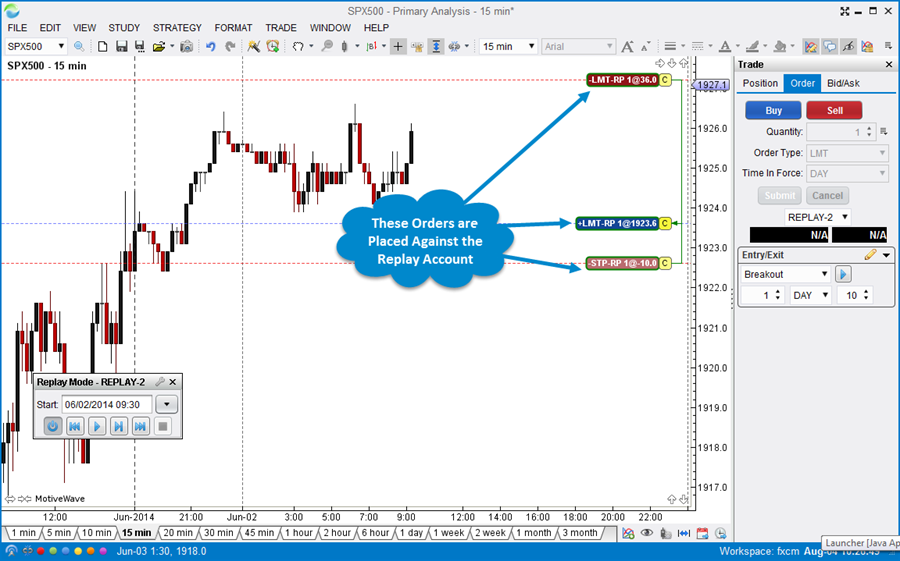Open the replay start date picker dropdown
Image resolution: width=900 pixels, height=561 pixels.
(166, 404)
